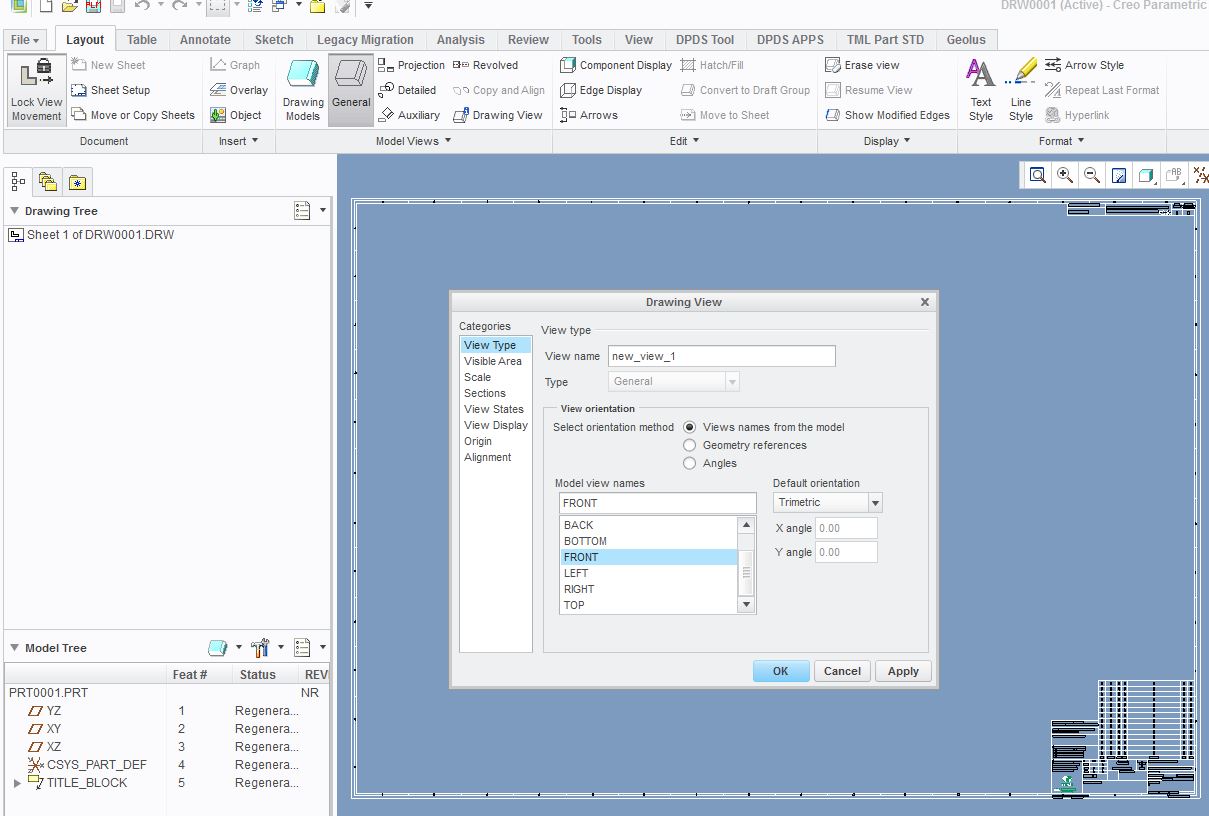
Task: Click OK in Drawing View dialog
Action: pos(781,671)
